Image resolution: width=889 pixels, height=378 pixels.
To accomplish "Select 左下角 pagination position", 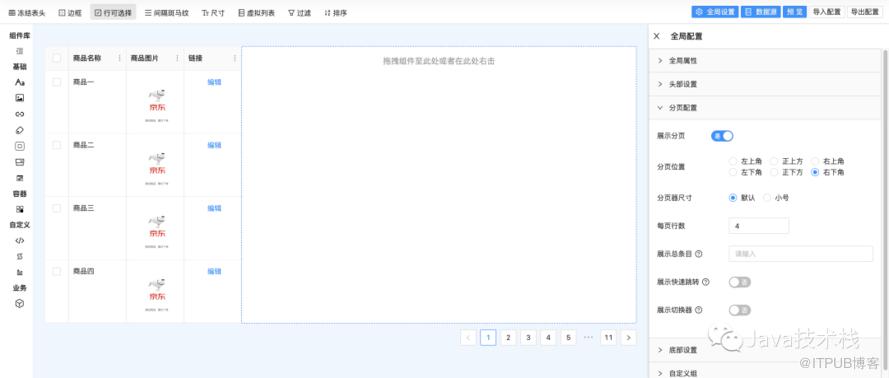I will (x=733, y=172).
